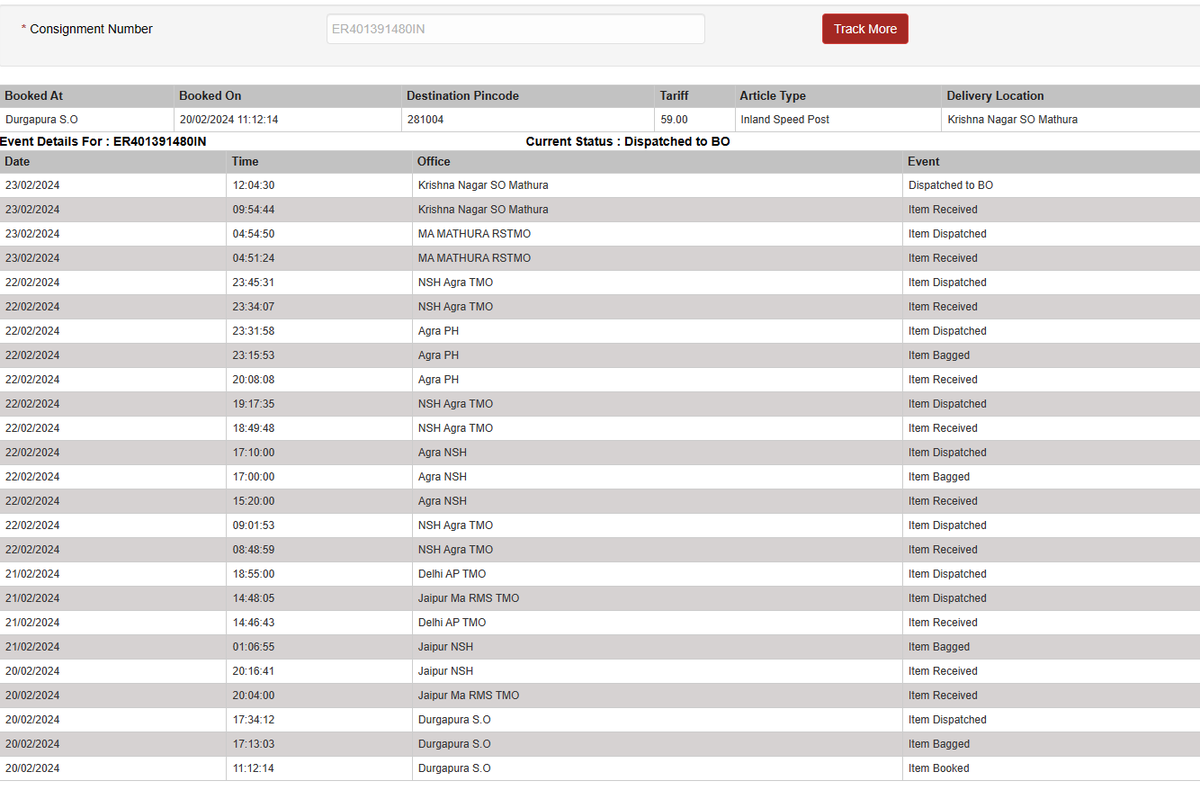
Task: Select time 23:31:58
Action: click(x=253, y=331)
